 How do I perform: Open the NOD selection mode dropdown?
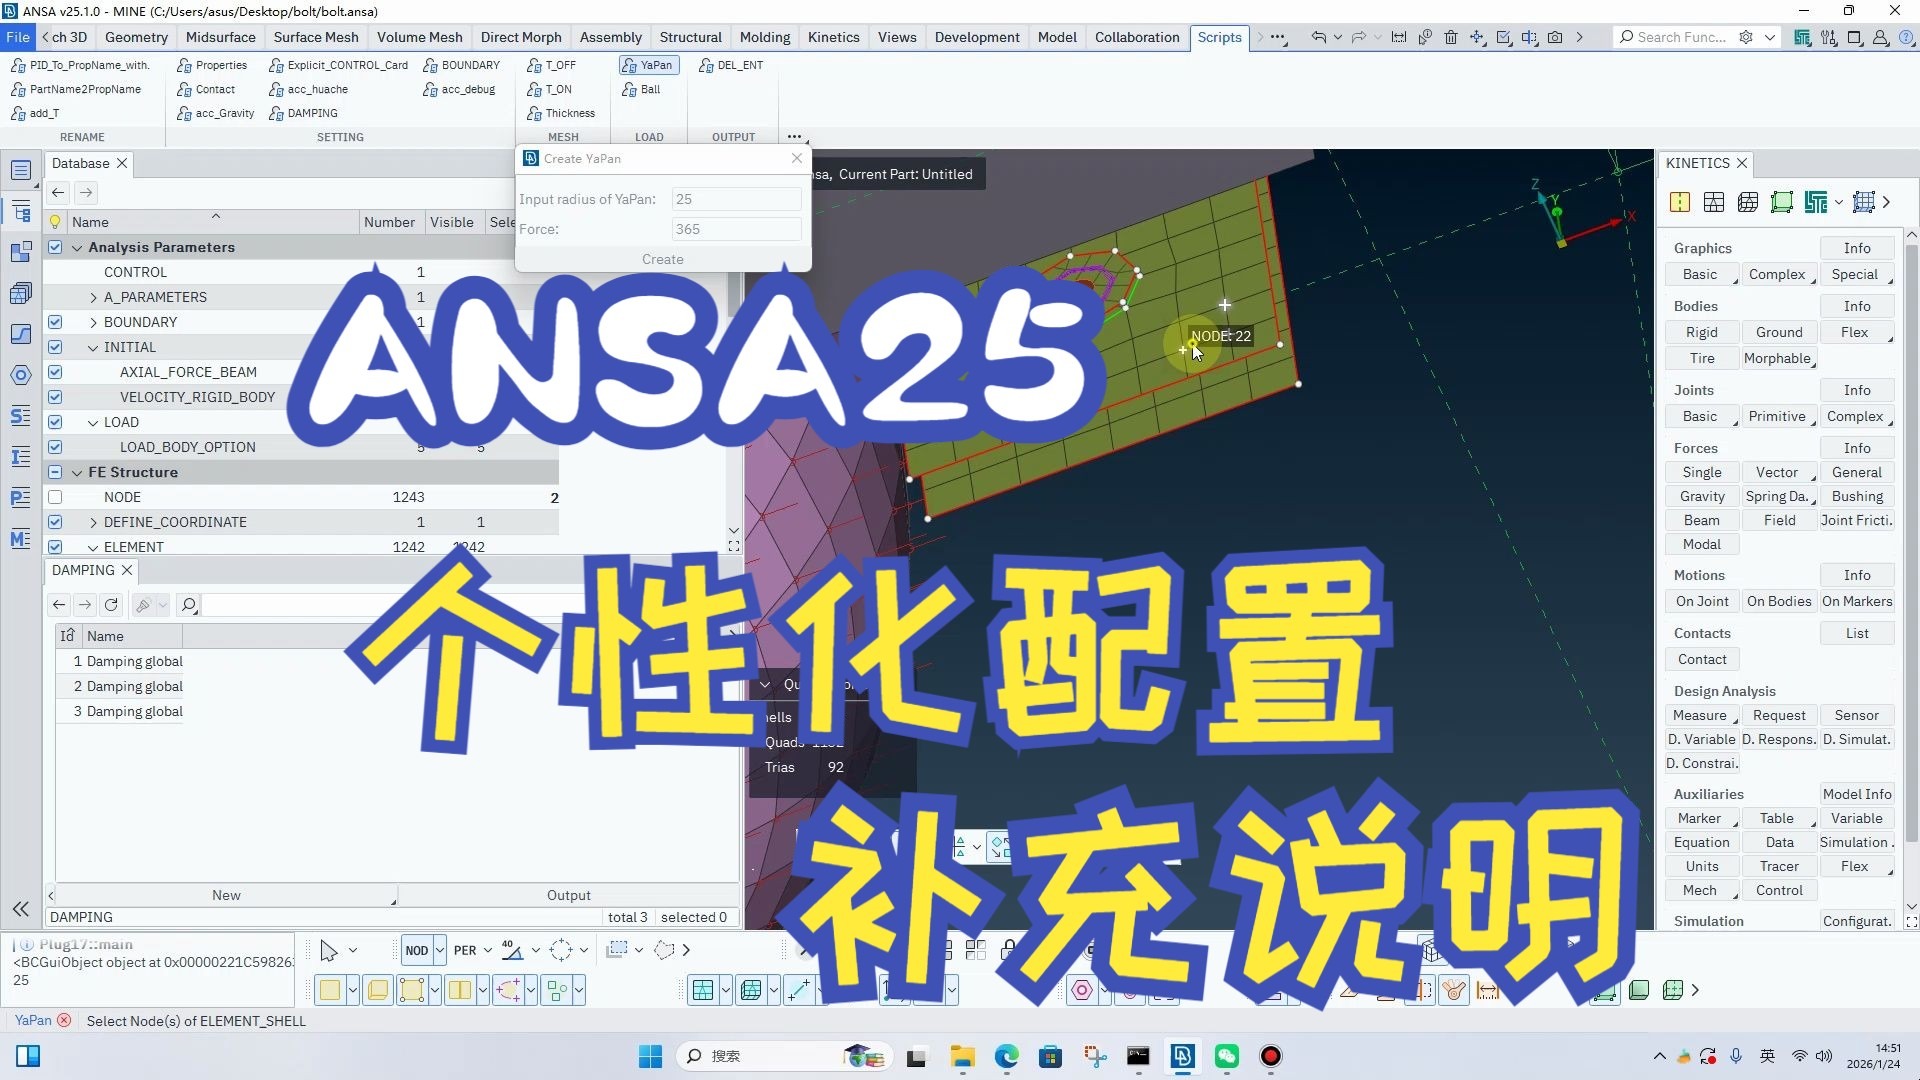point(440,950)
